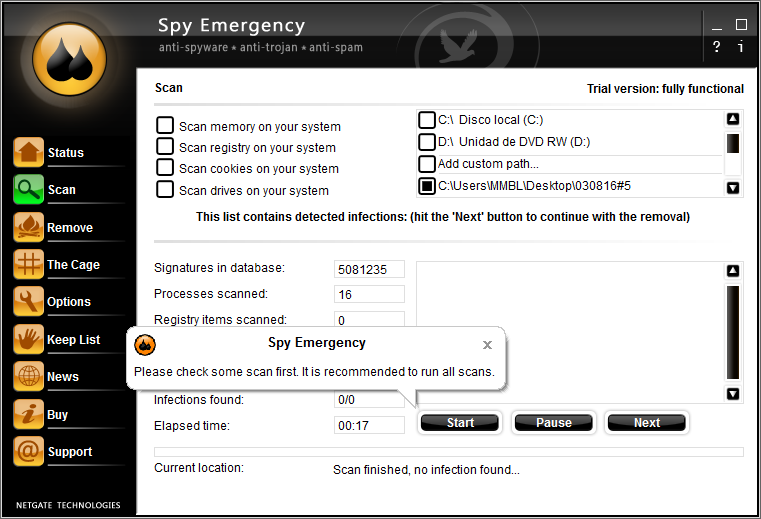Open the Status section house icon
The image size is (761, 519).
coord(29,153)
